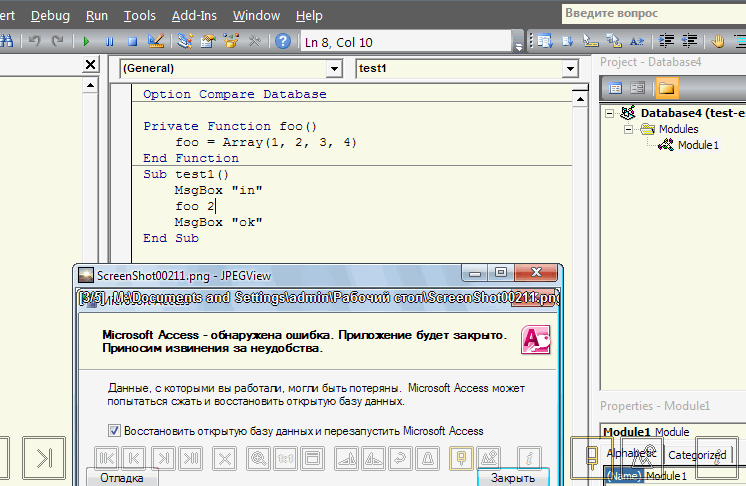
Task: Go to next image in JPEGView toolbar
Action: pos(163,459)
